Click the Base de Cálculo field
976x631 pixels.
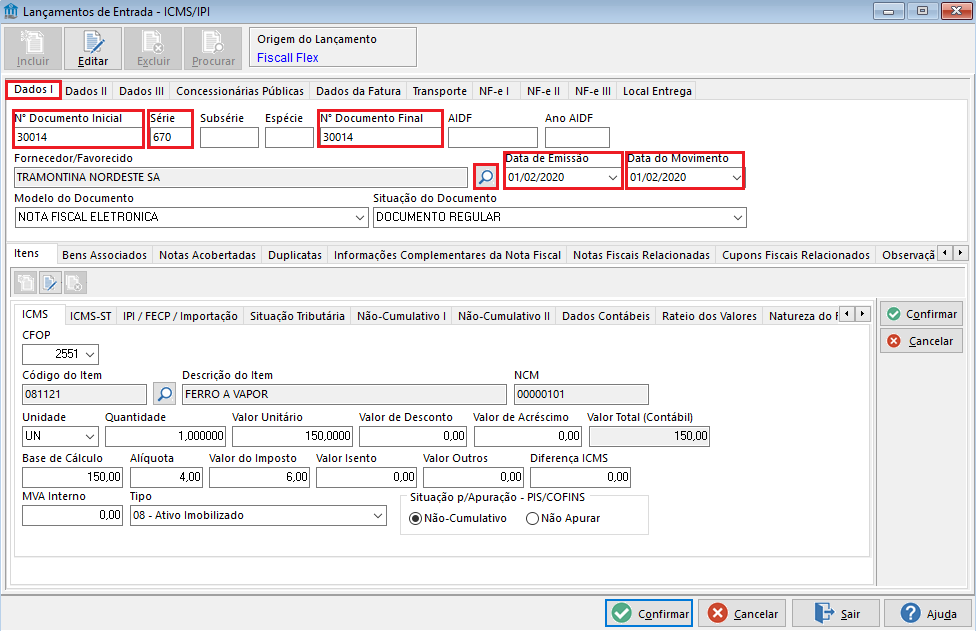72,477
